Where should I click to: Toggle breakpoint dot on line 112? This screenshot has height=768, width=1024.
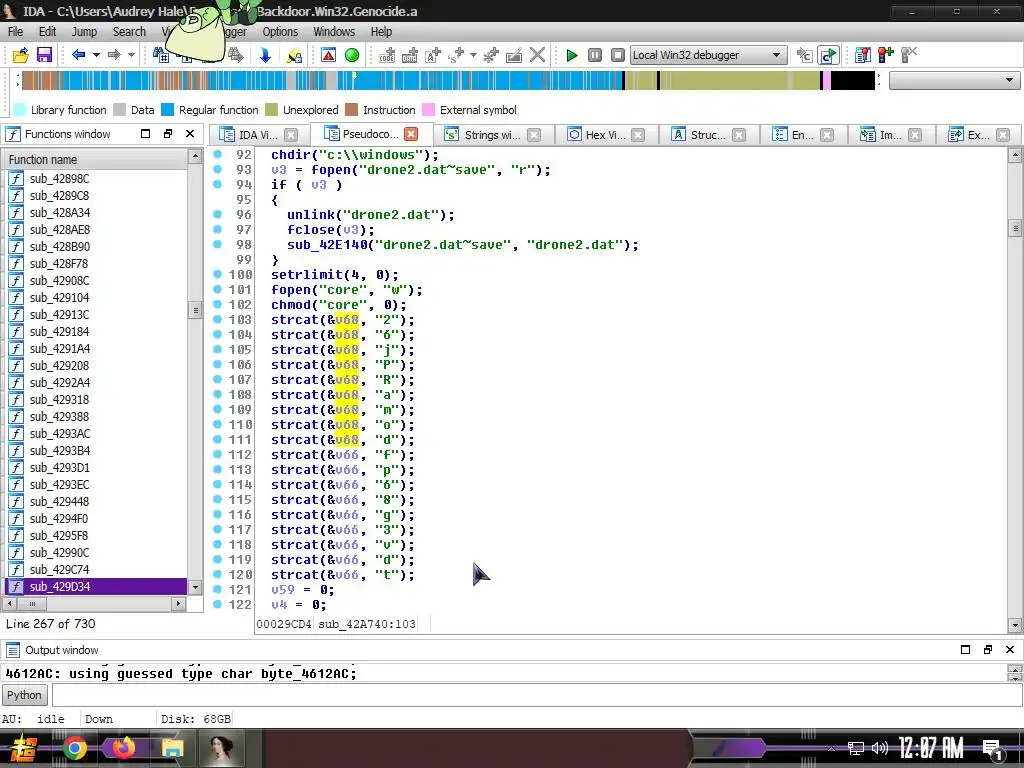[x=217, y=455]
